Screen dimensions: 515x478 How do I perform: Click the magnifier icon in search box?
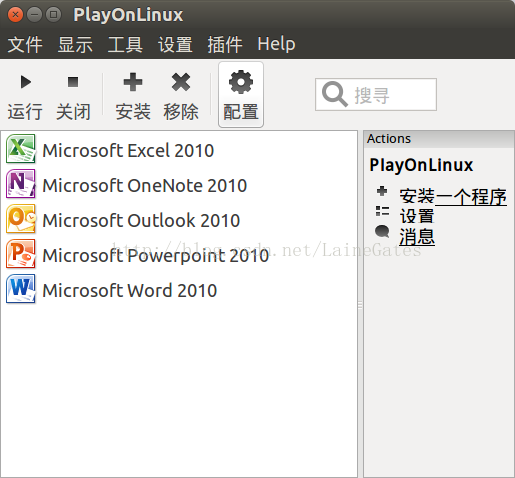click(x=334, y=94)
